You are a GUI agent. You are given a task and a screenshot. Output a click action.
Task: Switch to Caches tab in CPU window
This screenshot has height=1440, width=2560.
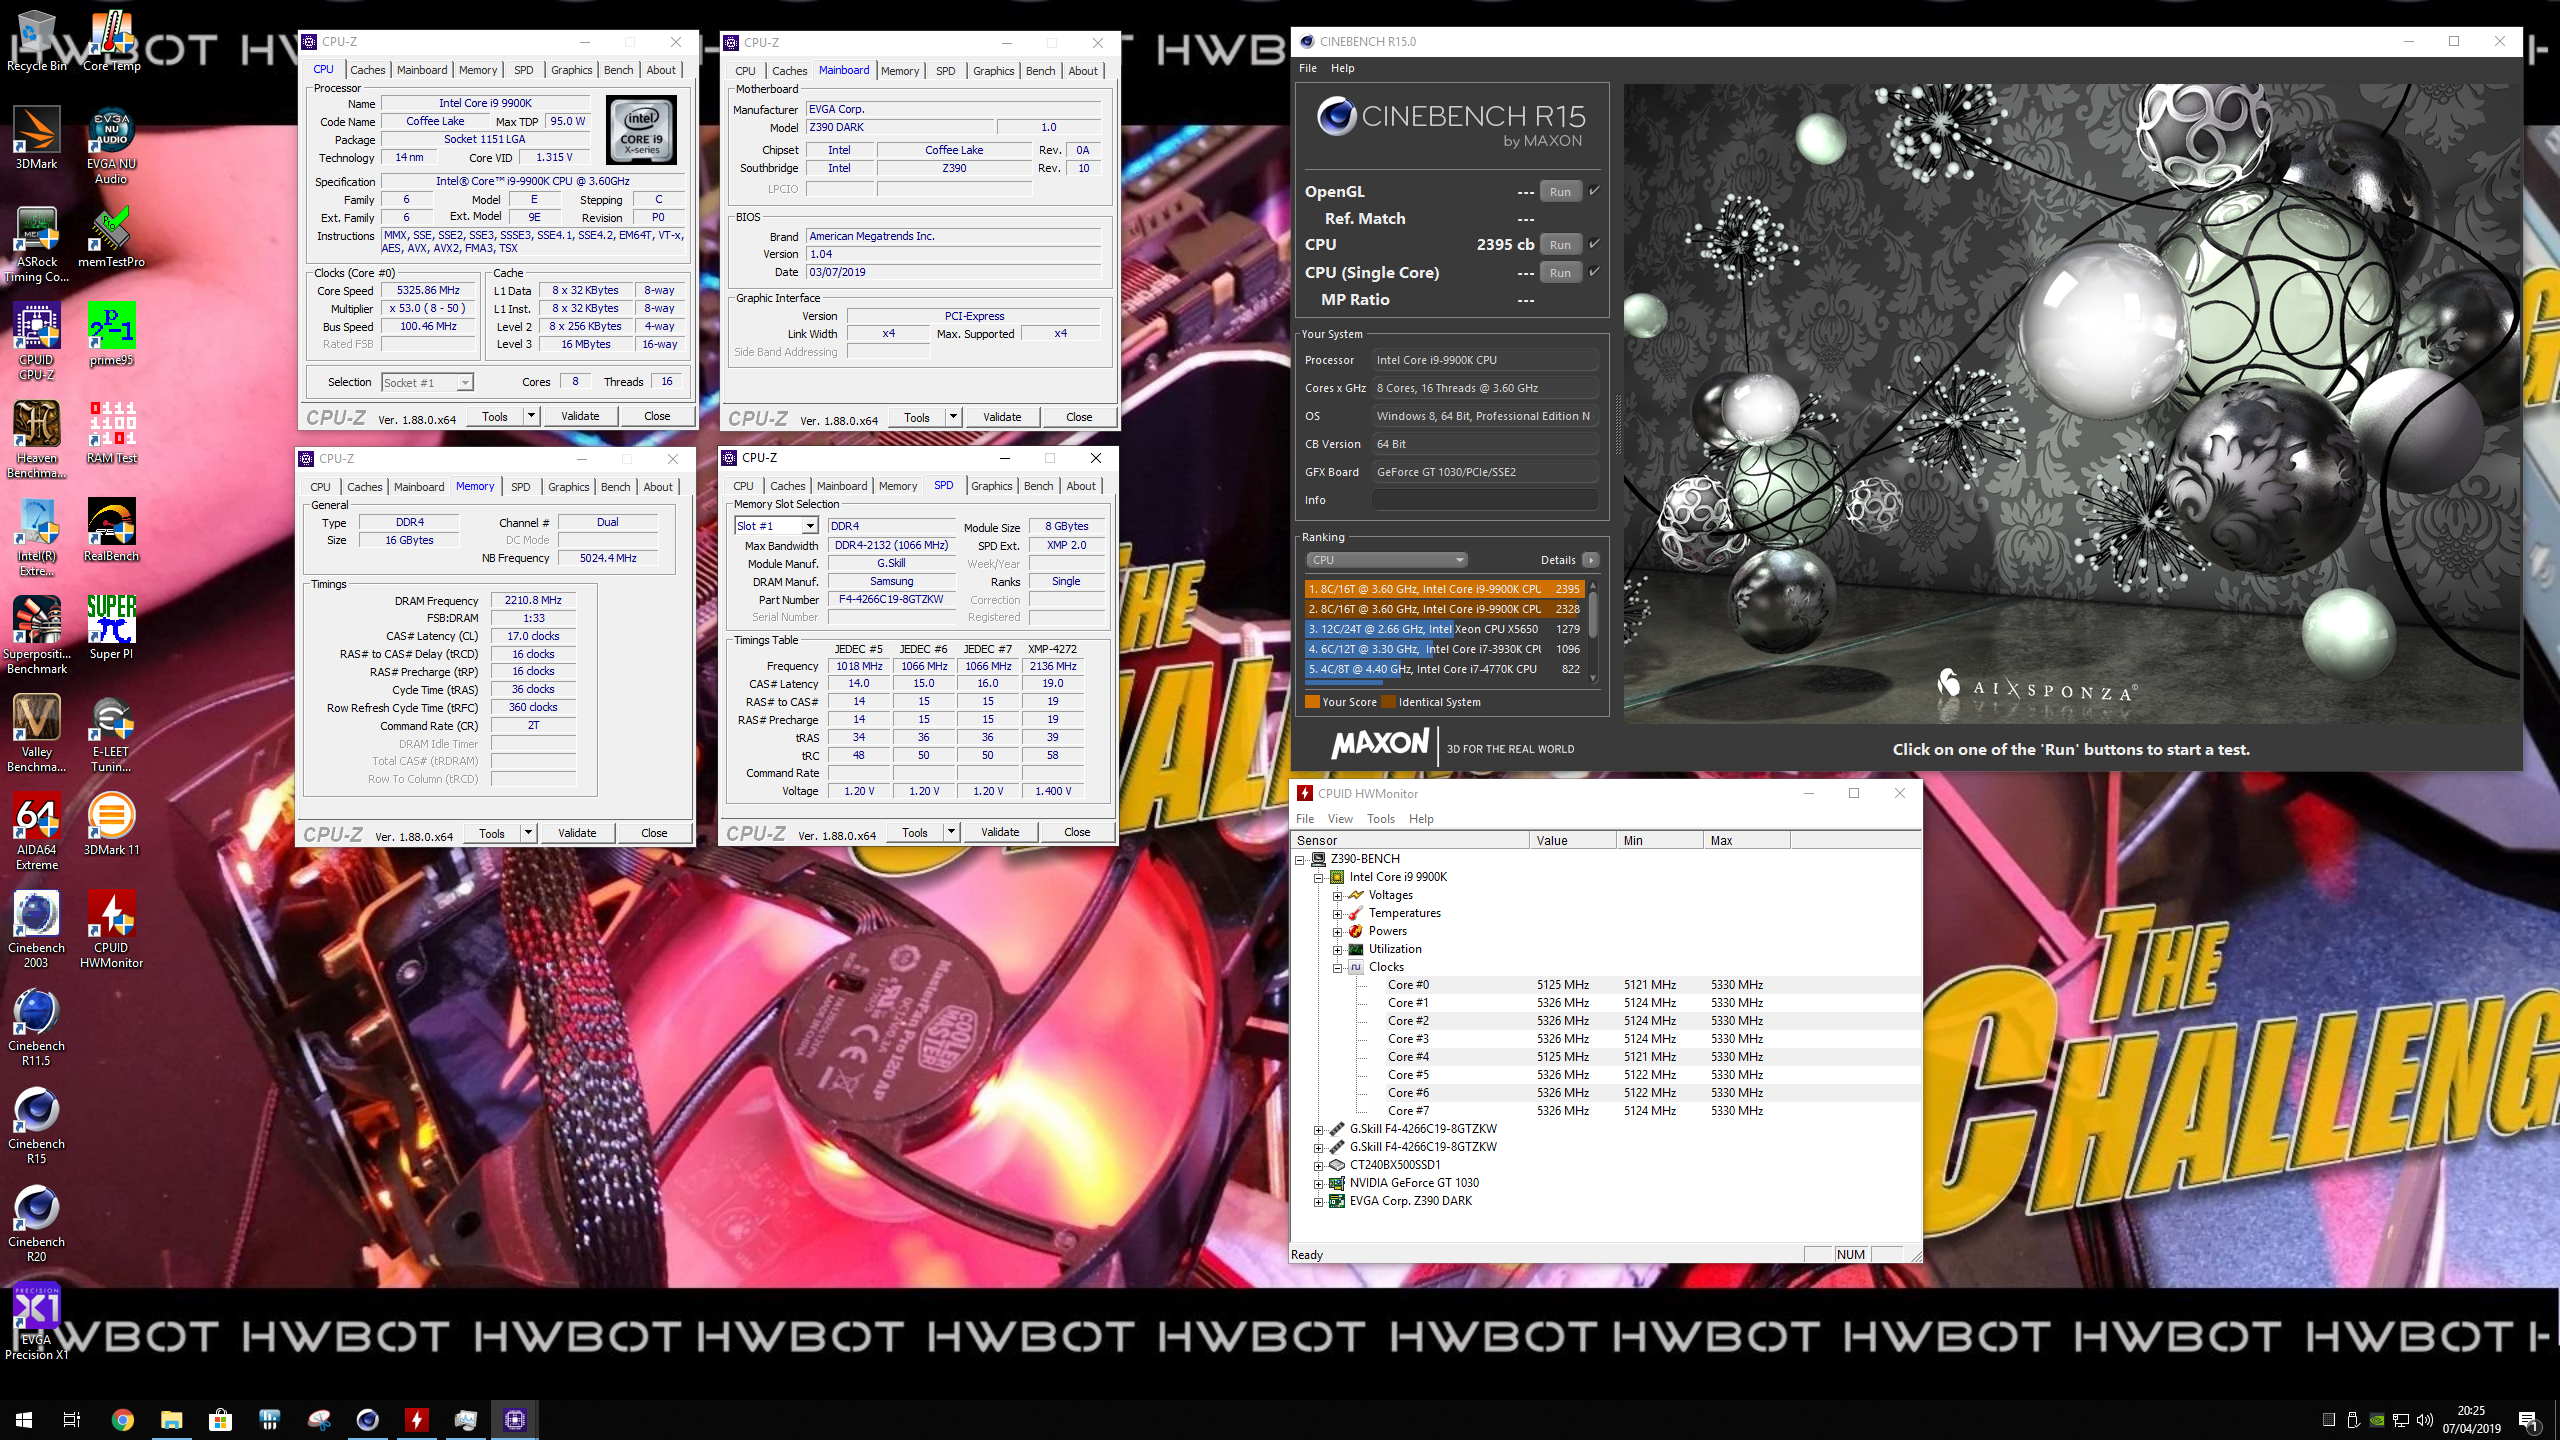coord(367,70)
